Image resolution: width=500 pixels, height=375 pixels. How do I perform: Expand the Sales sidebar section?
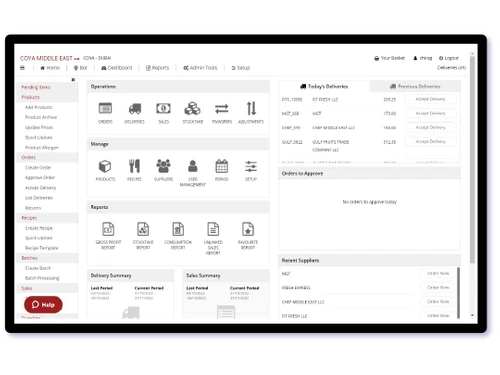[x=47, y=288]
